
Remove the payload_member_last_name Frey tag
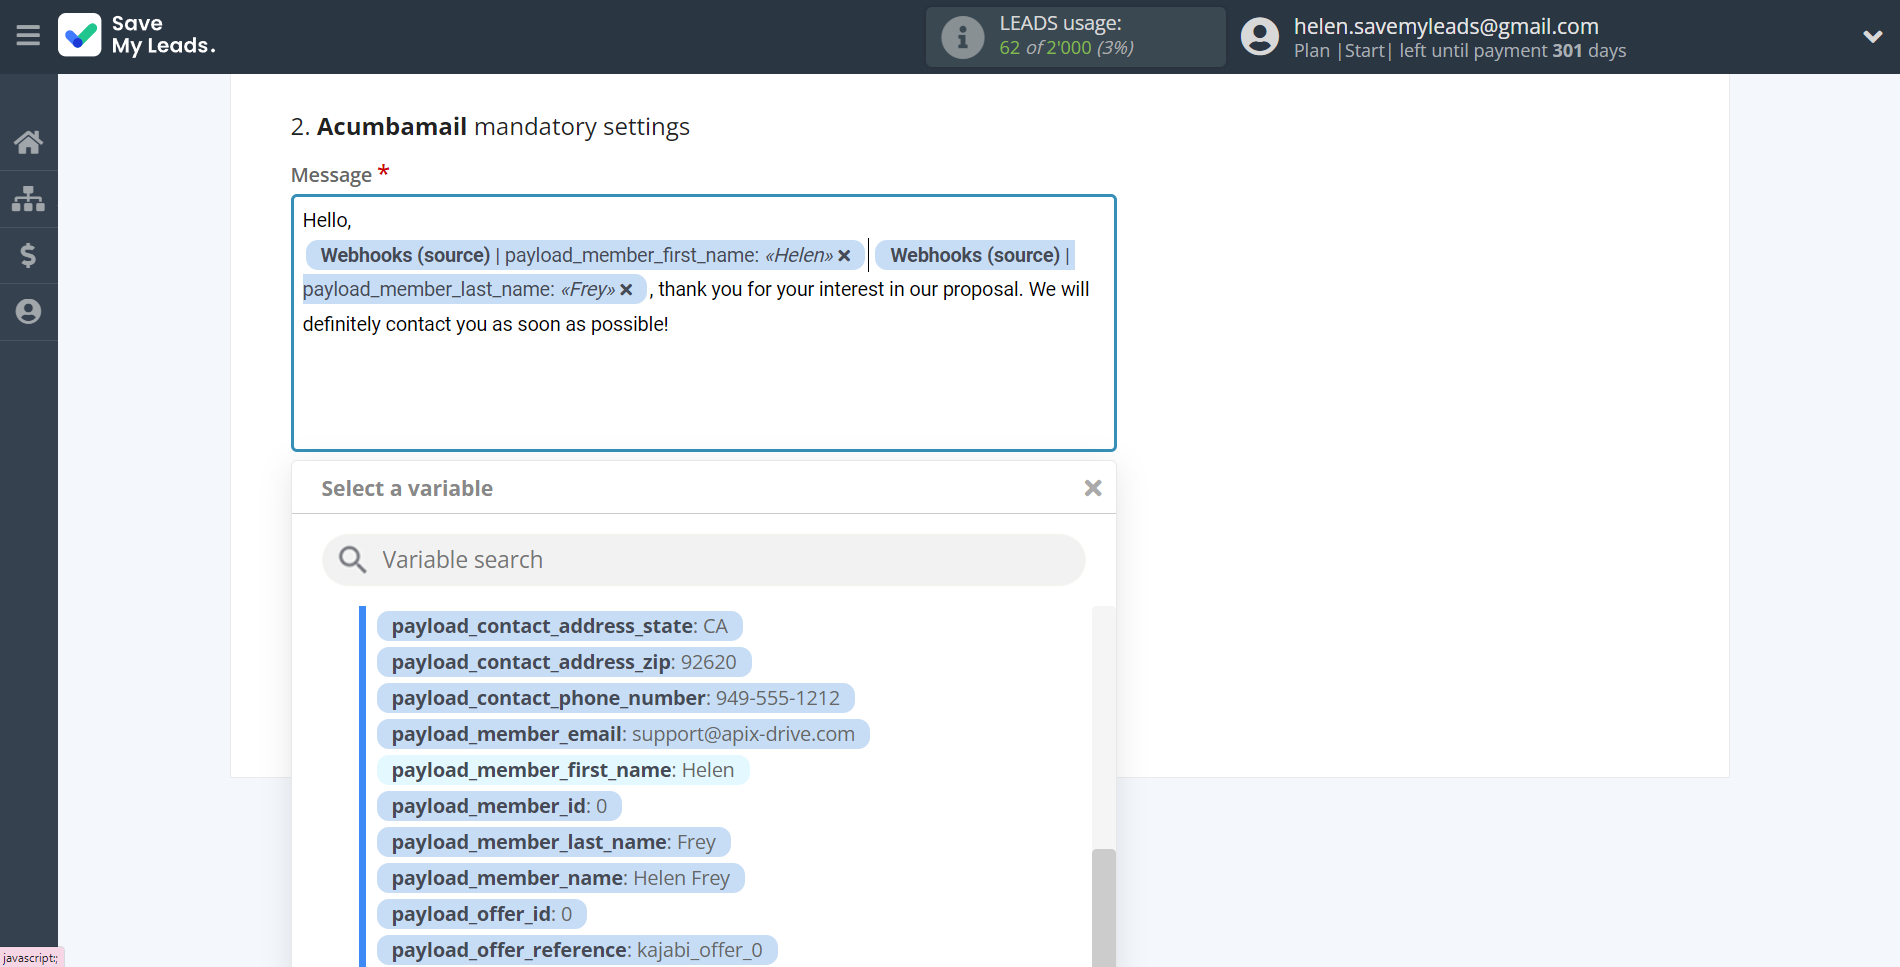(626, 290)
